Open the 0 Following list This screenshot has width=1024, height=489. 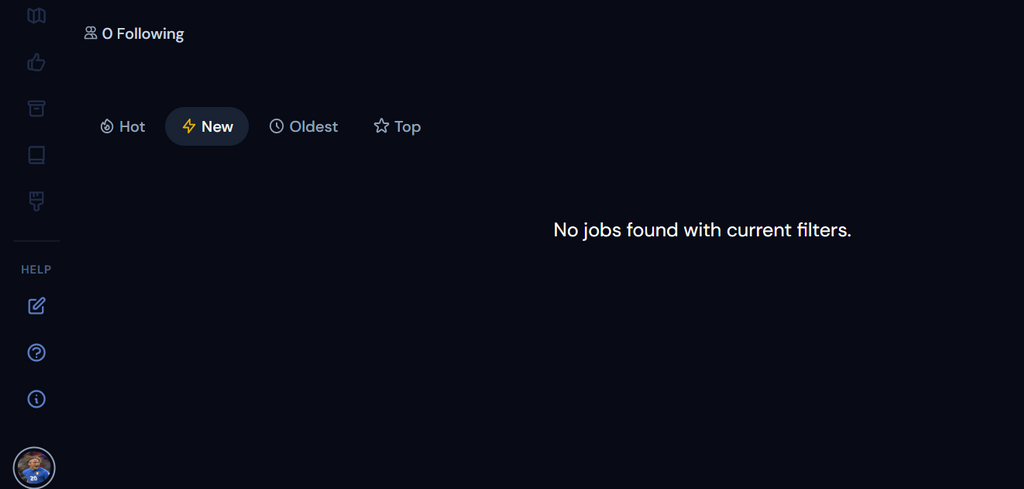coord(135,34)
